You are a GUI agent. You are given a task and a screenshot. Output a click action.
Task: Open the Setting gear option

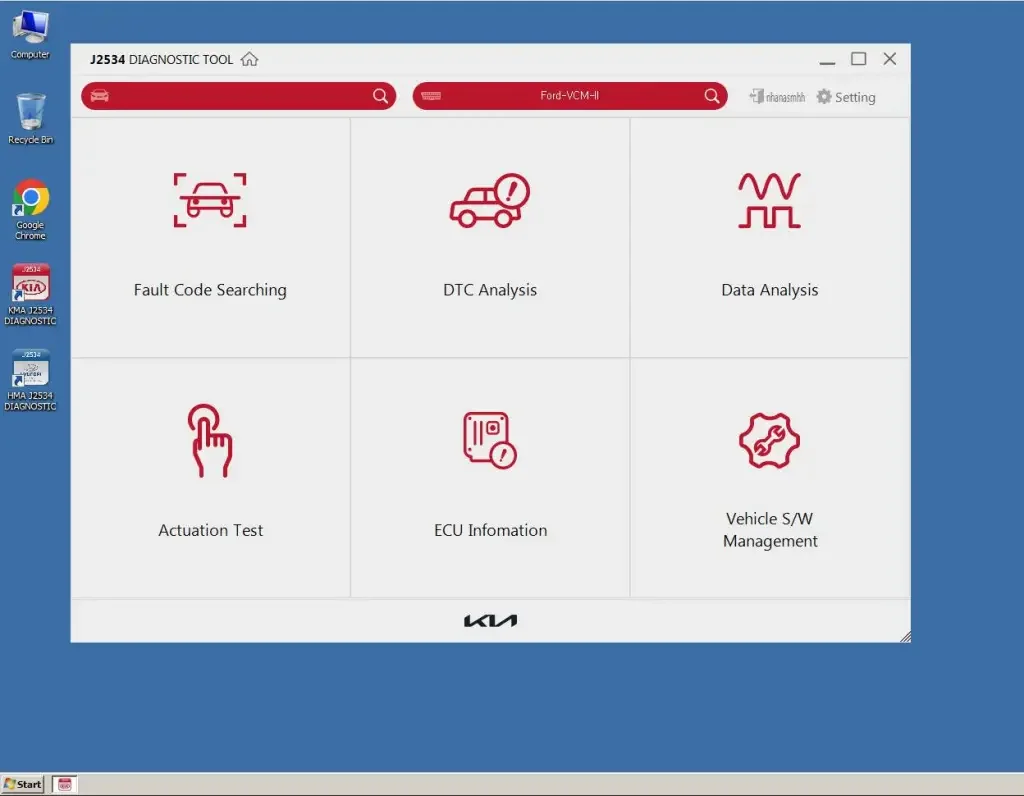click(845, 97)
